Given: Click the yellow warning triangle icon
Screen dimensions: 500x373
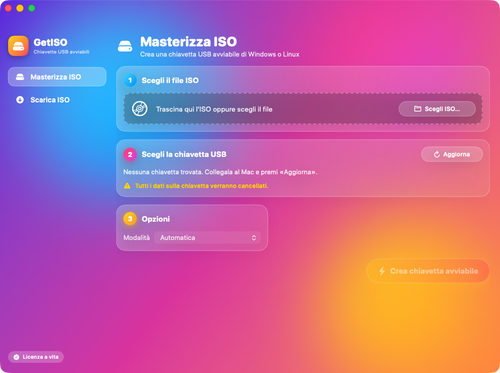Looking at the screenshot, I should (127, 186).
